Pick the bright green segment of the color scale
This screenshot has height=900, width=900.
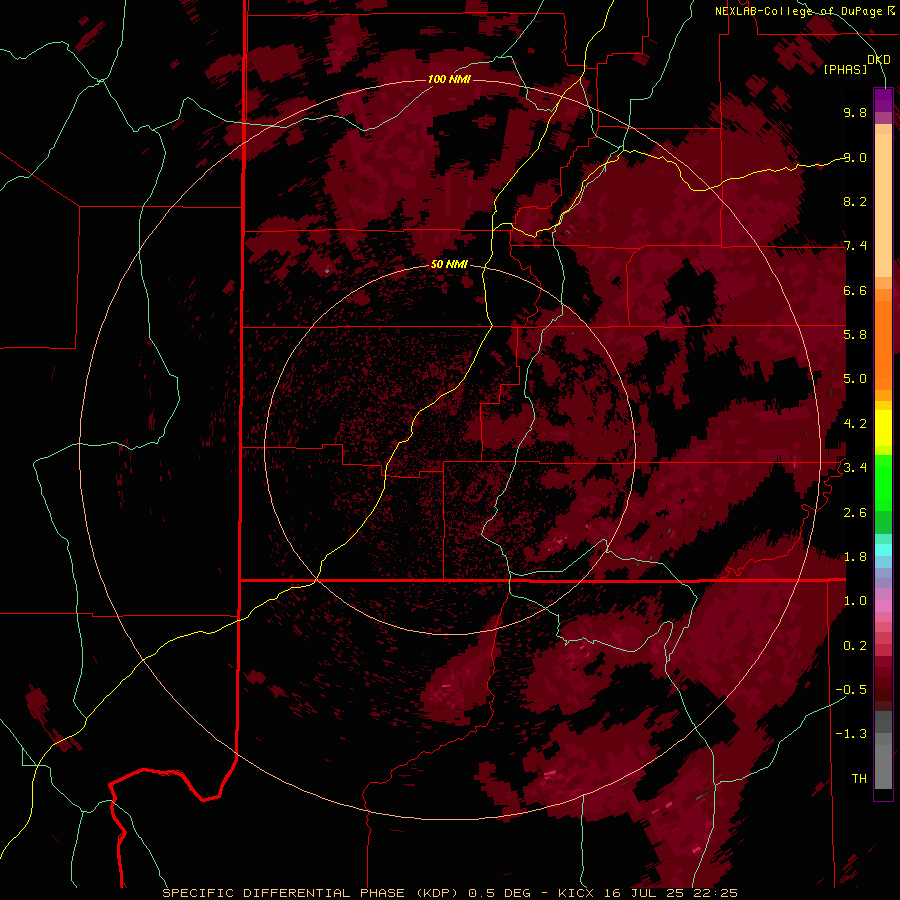click(883, 483)
